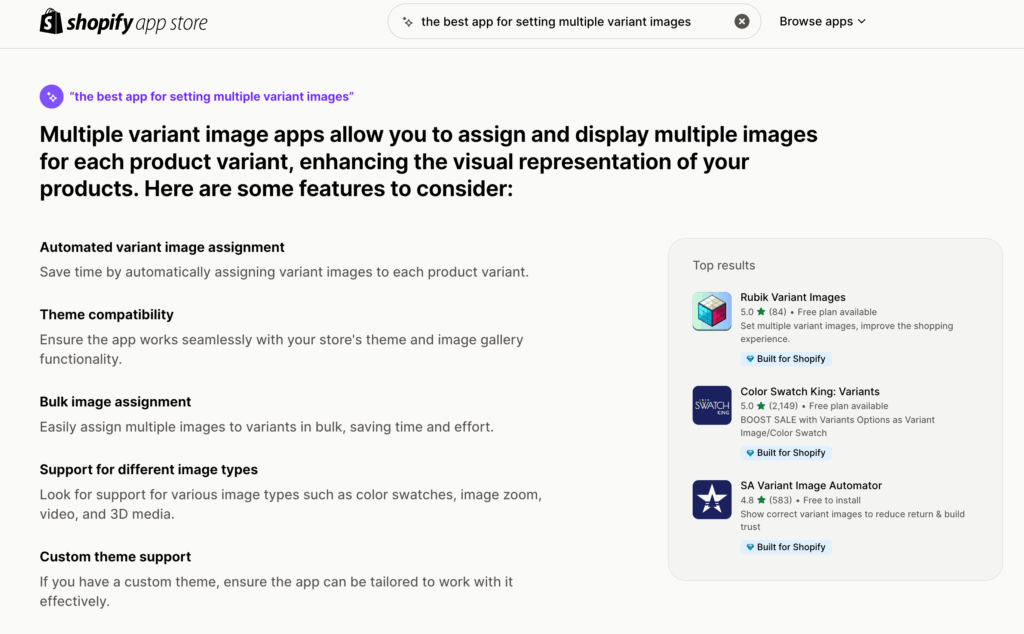
Task: Click the Support for different image types heading
Action: [148, 469]
